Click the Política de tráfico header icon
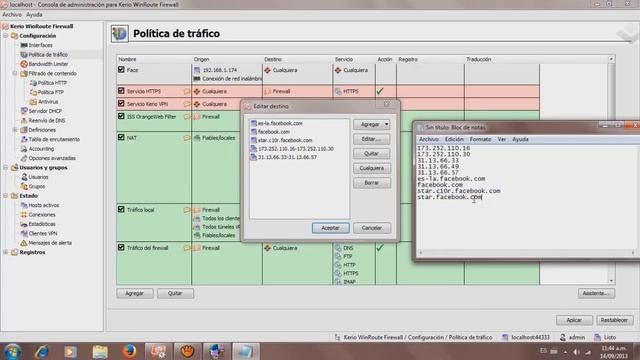Viewport: 640px width, 360px height. pyautogui.click(x=120, y=33)
